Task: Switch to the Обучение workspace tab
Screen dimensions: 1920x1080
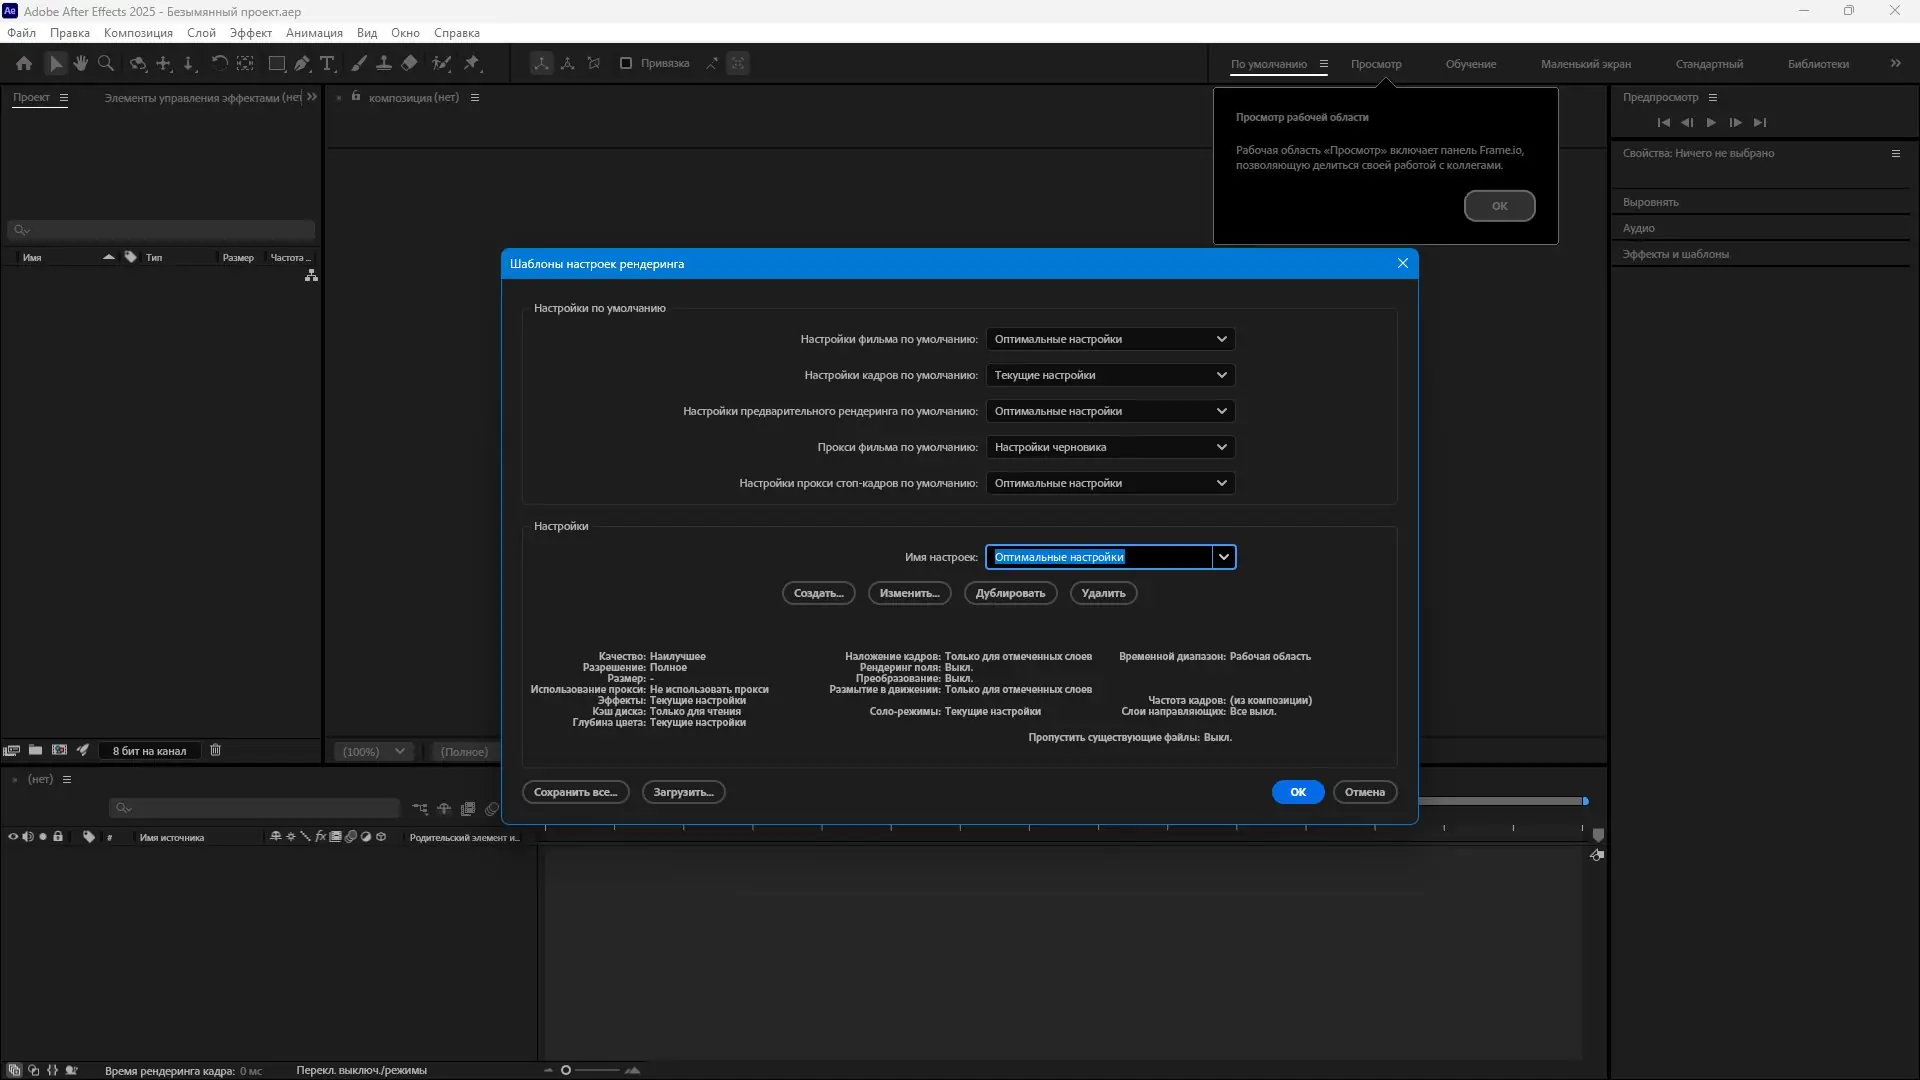Action: tap(1470, 64)
